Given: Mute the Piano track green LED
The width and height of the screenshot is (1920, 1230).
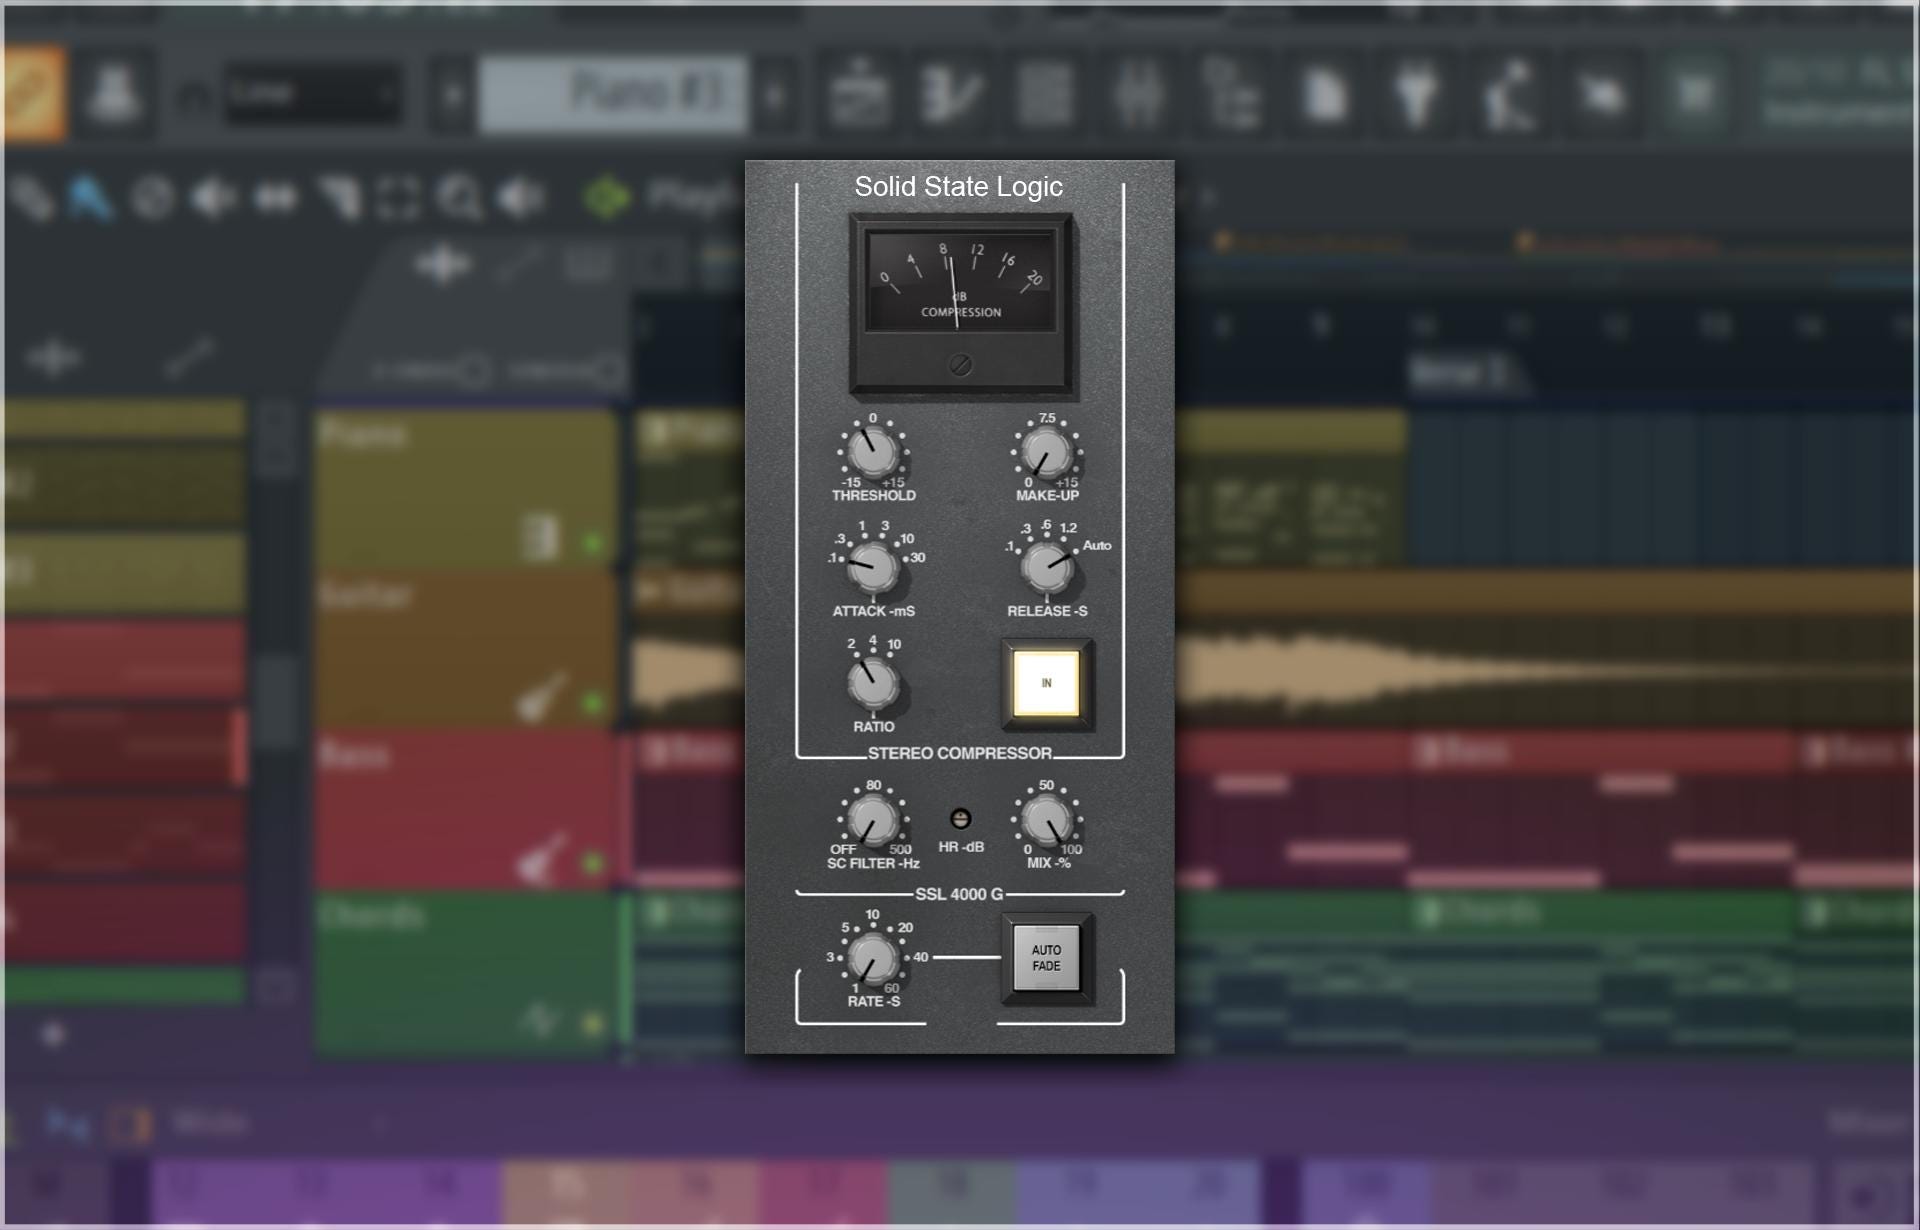Looking at the screenshot, I should [x=593, y=544].
